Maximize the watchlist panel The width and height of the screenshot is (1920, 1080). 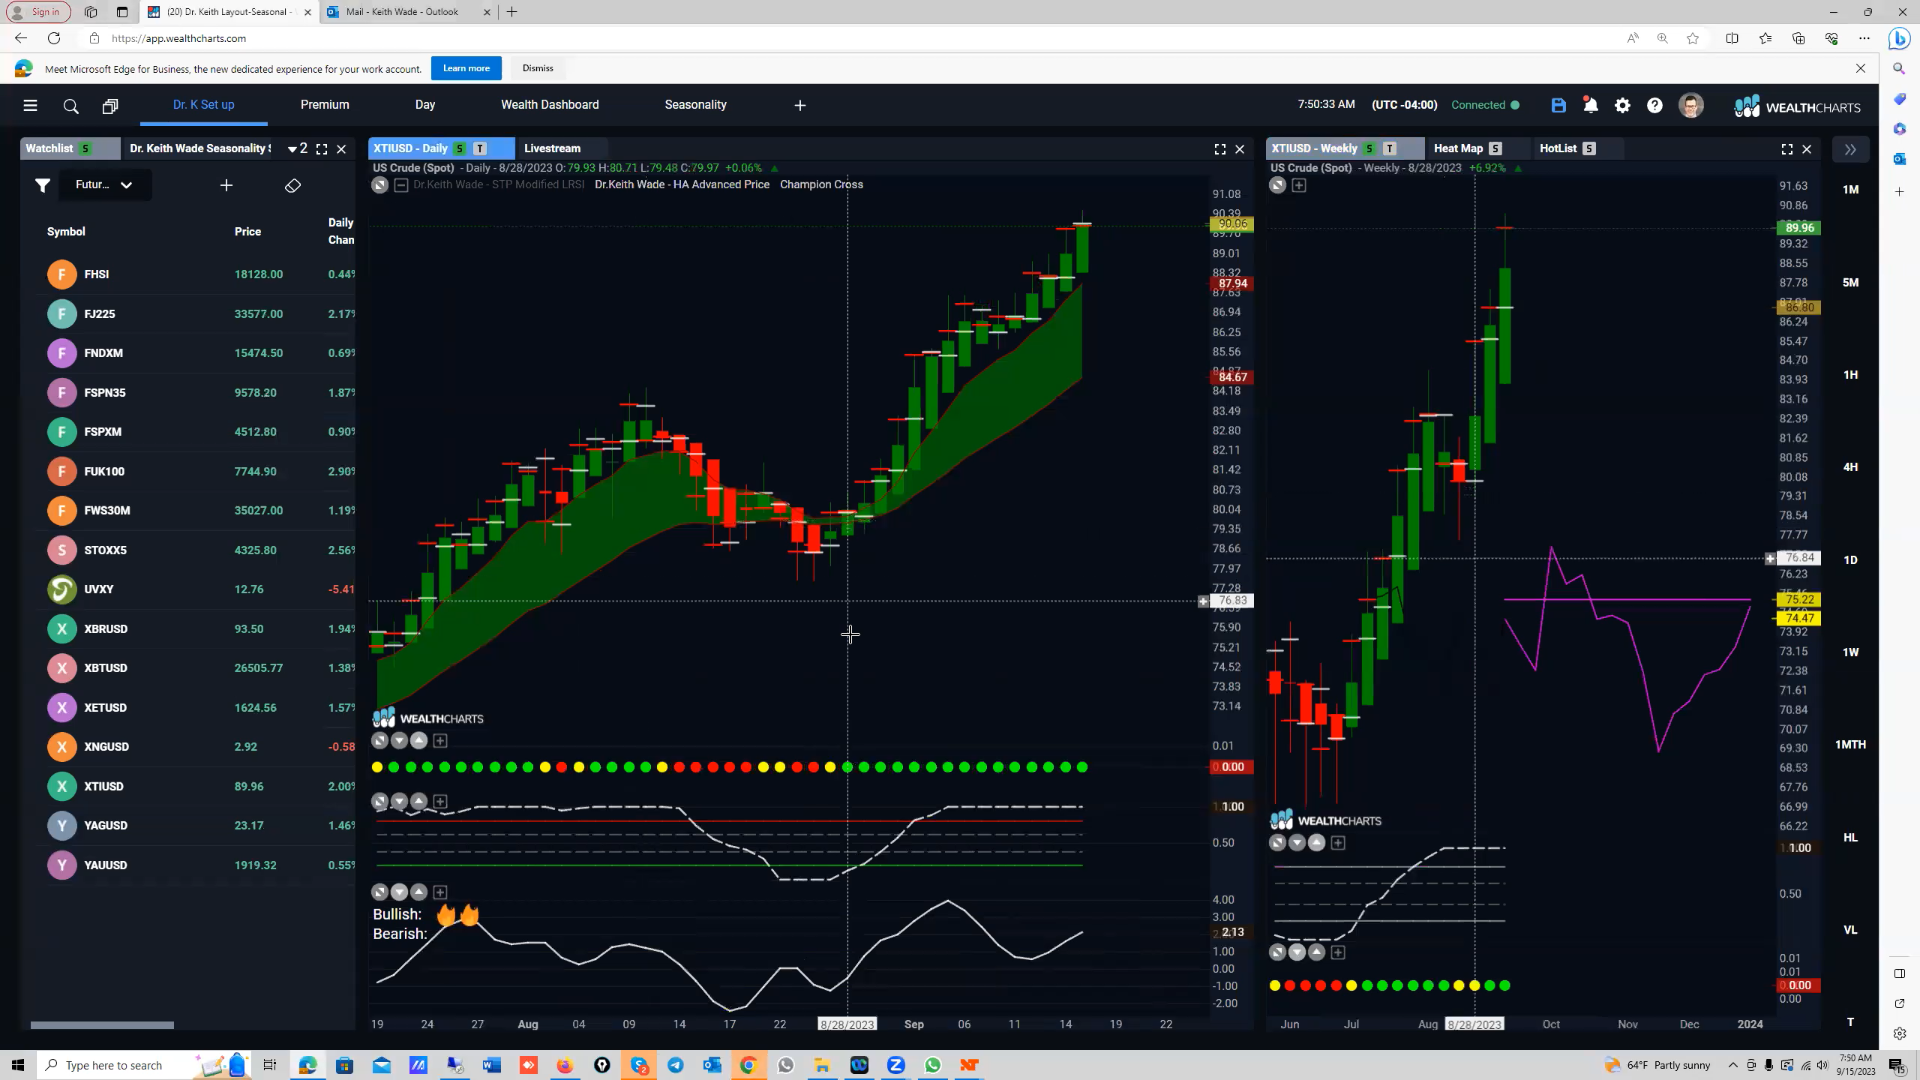pyautogui.click(x=321, y=148)
